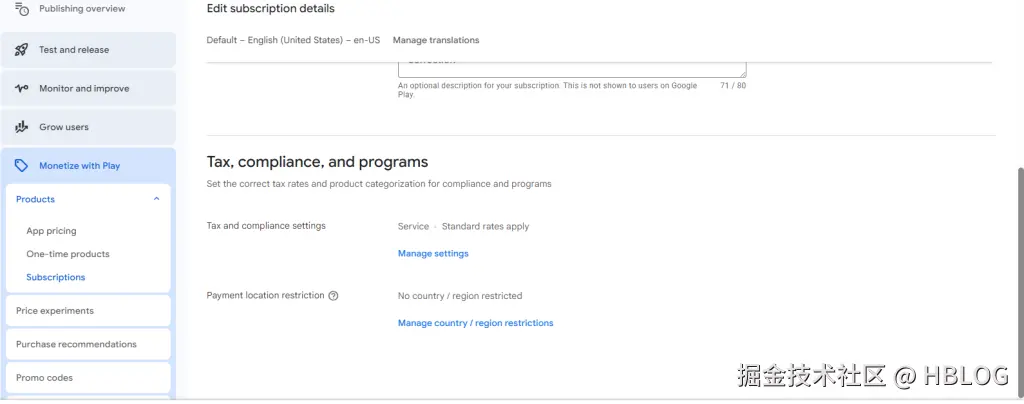Screen dimensions: 1024x404
Task: Click the Manage settings link
Action: 433,254
